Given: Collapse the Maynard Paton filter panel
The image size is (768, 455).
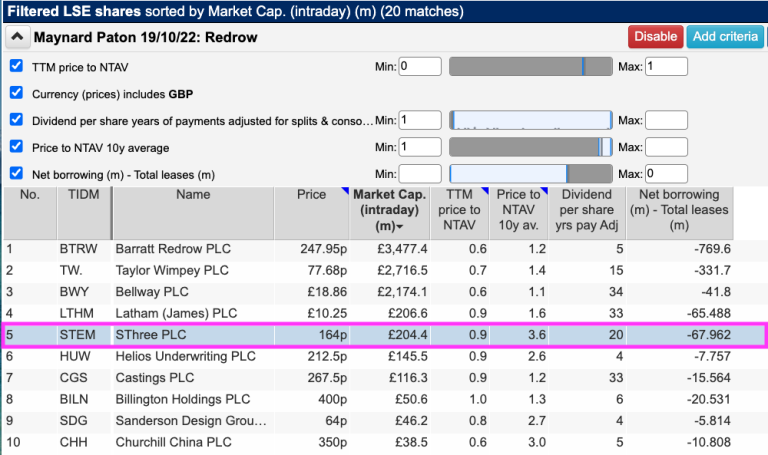Looking at the screenshot, I should tap(17, 37).
